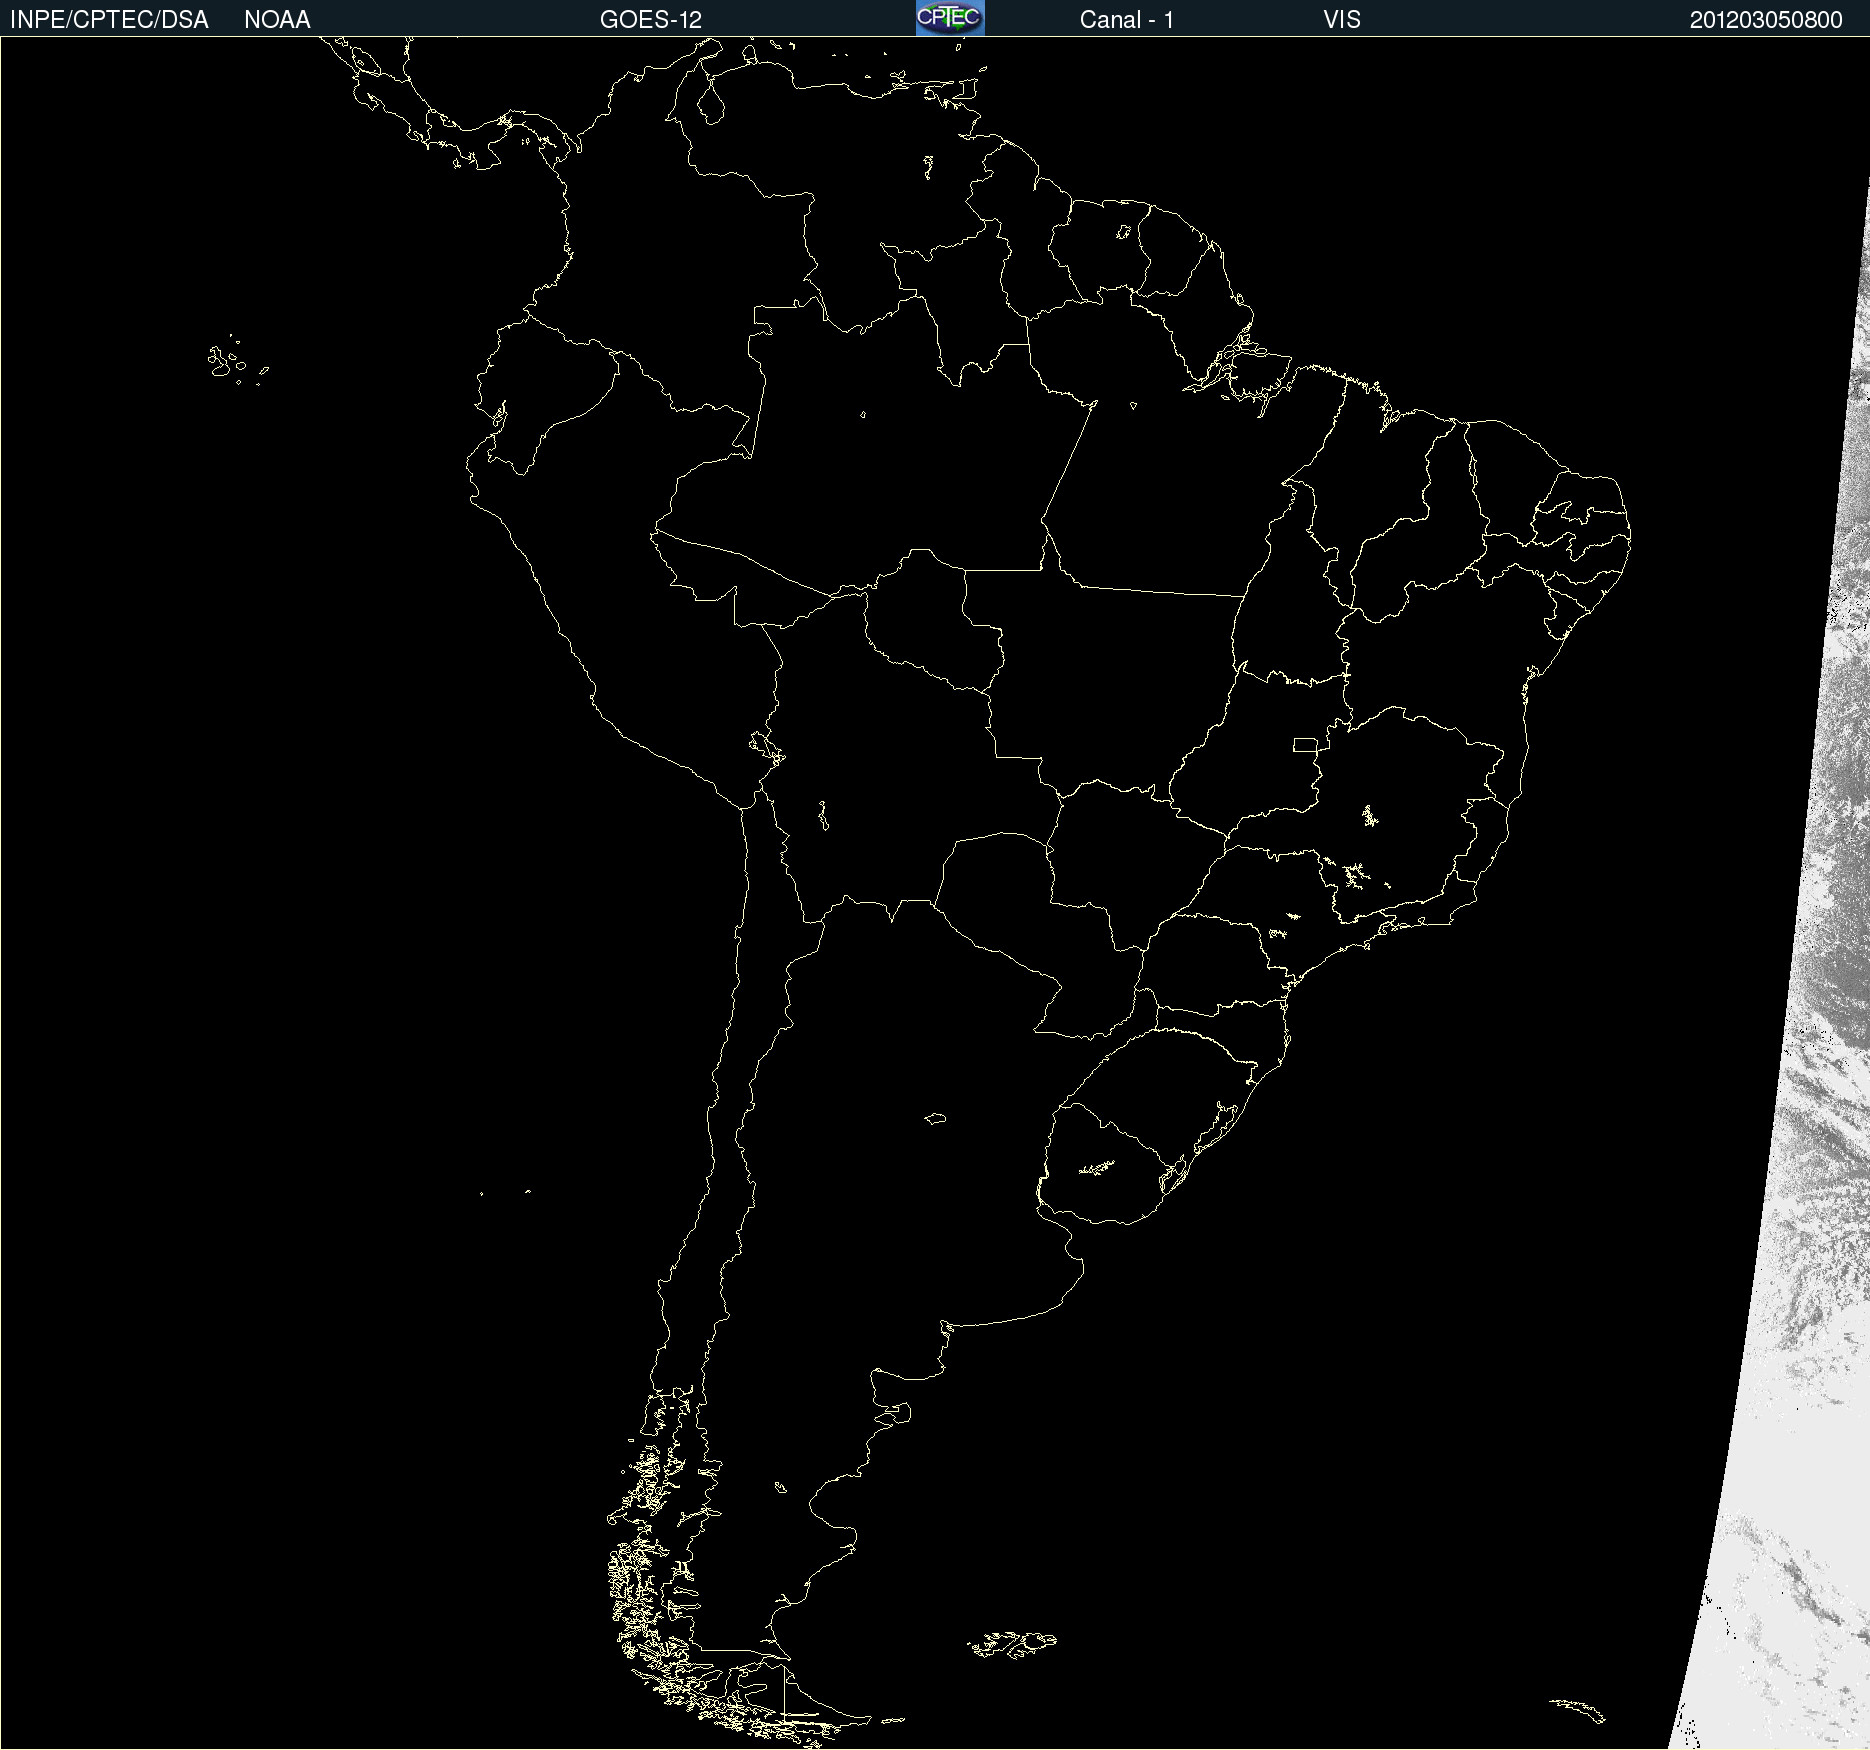The image size is (1870, 1750).
Task: Select the 201203050800 timestamp
Action: pyautogui.click(x=1766, y=20)
